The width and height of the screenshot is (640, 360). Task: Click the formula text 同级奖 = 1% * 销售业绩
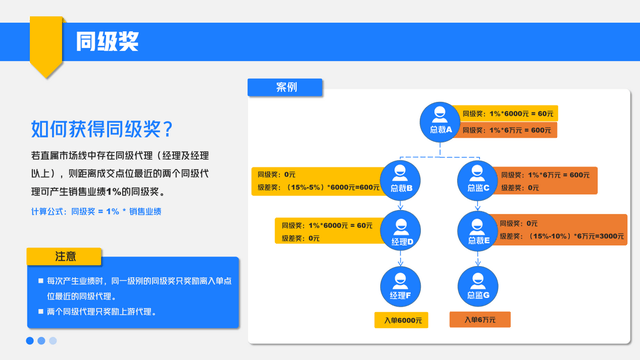(116, 211)
